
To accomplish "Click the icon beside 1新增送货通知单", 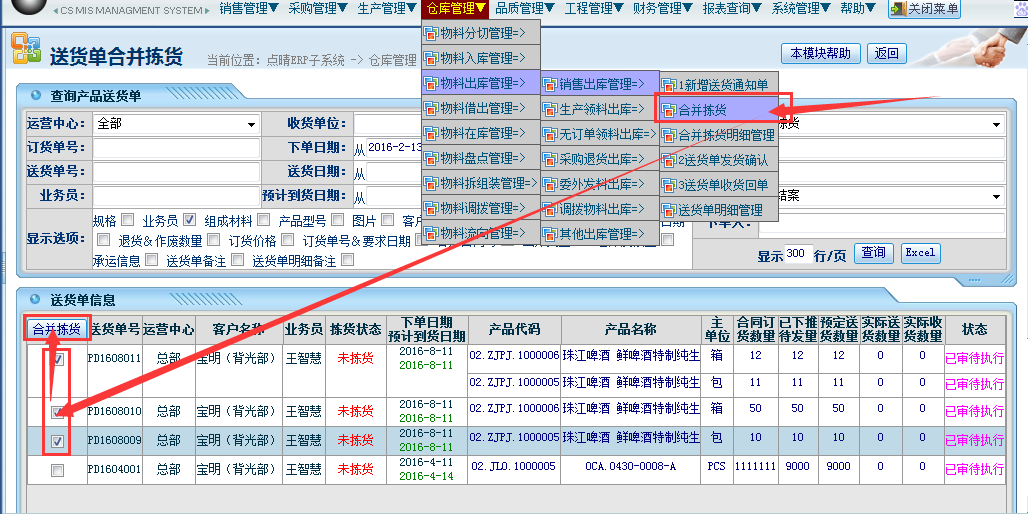I will click(x=669, y=85).
